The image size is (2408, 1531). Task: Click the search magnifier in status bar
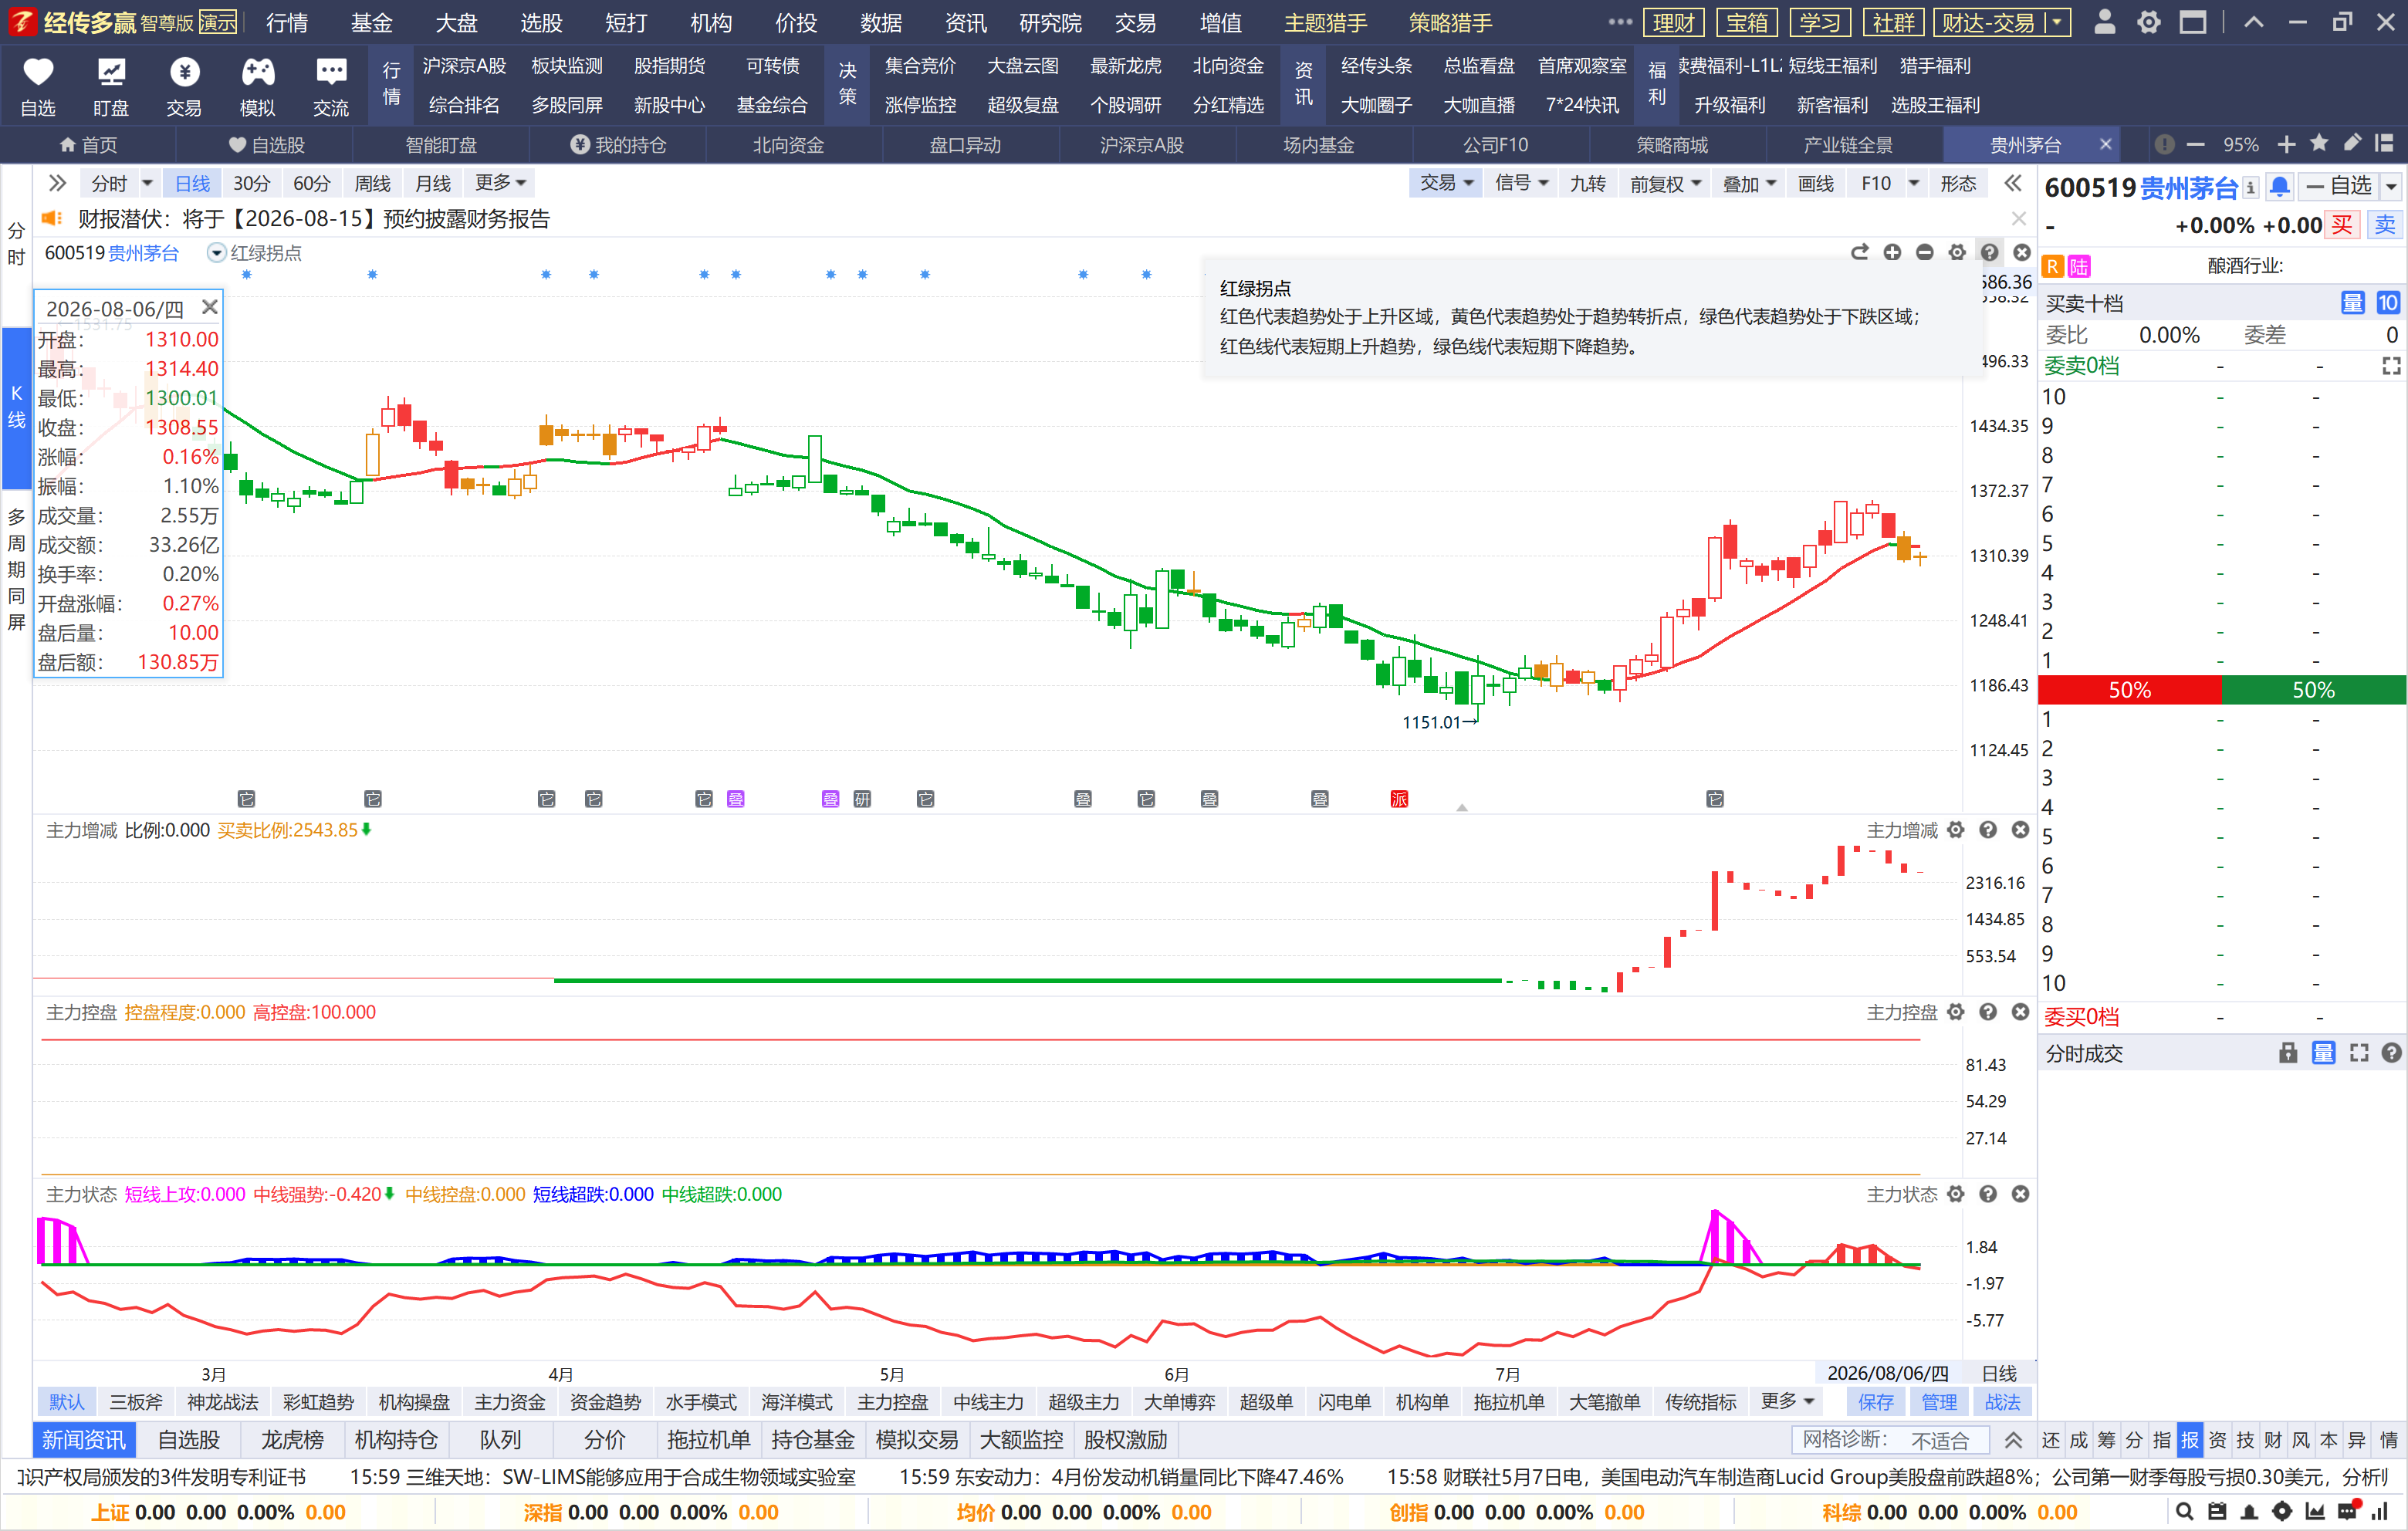click(x=2185, y=1512)
